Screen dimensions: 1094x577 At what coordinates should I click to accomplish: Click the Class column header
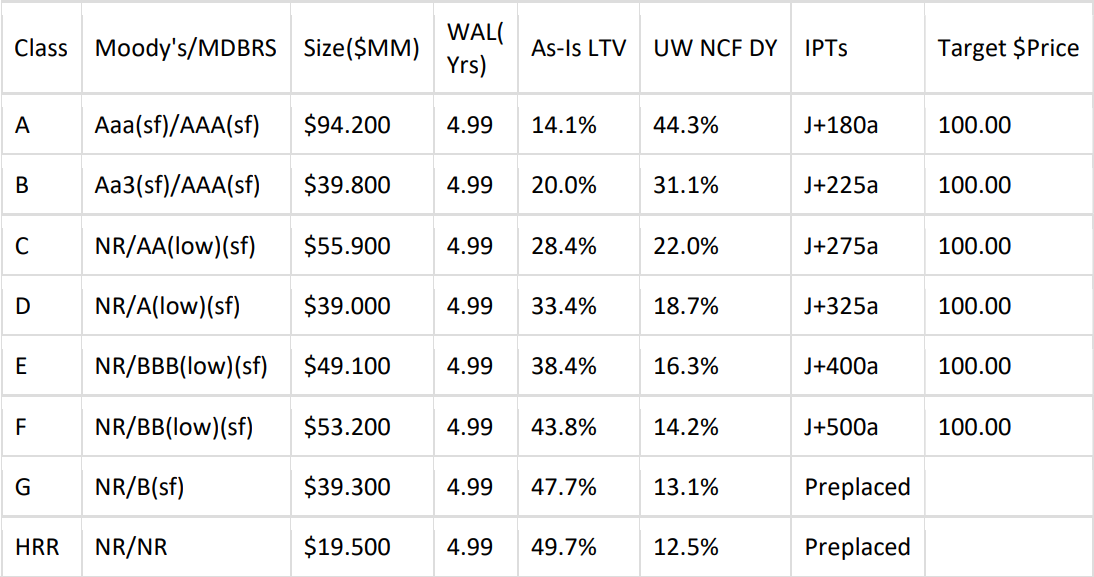tap(41, 48)
